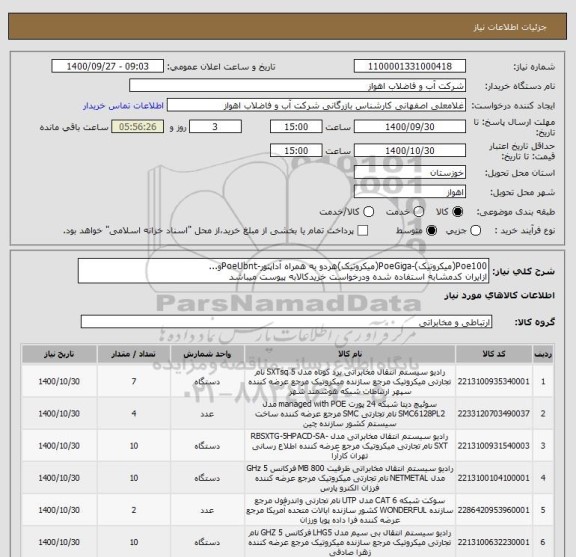Screen dimensions: 576x557
Task: Click quantity 4 in row 2
Action: tap(134, 414)
